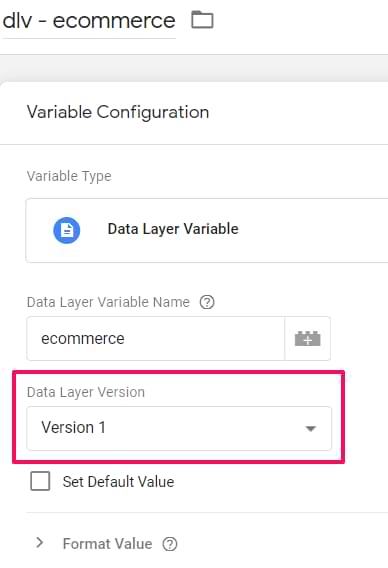Screen dimensions: 388x568
Task: Click the ecommerce variable name field
Action: 156,339
